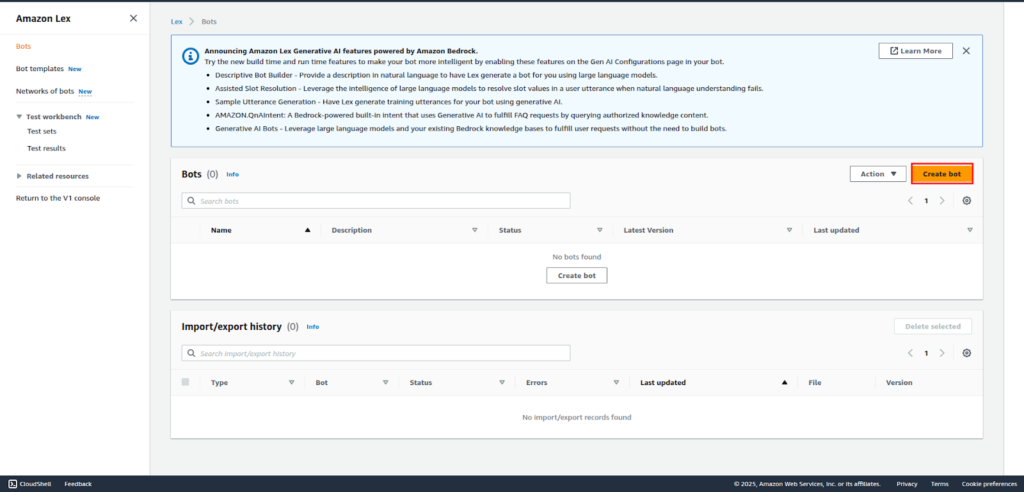Open Test sets in sidebar
The image size is (1024, 492).
42,131
